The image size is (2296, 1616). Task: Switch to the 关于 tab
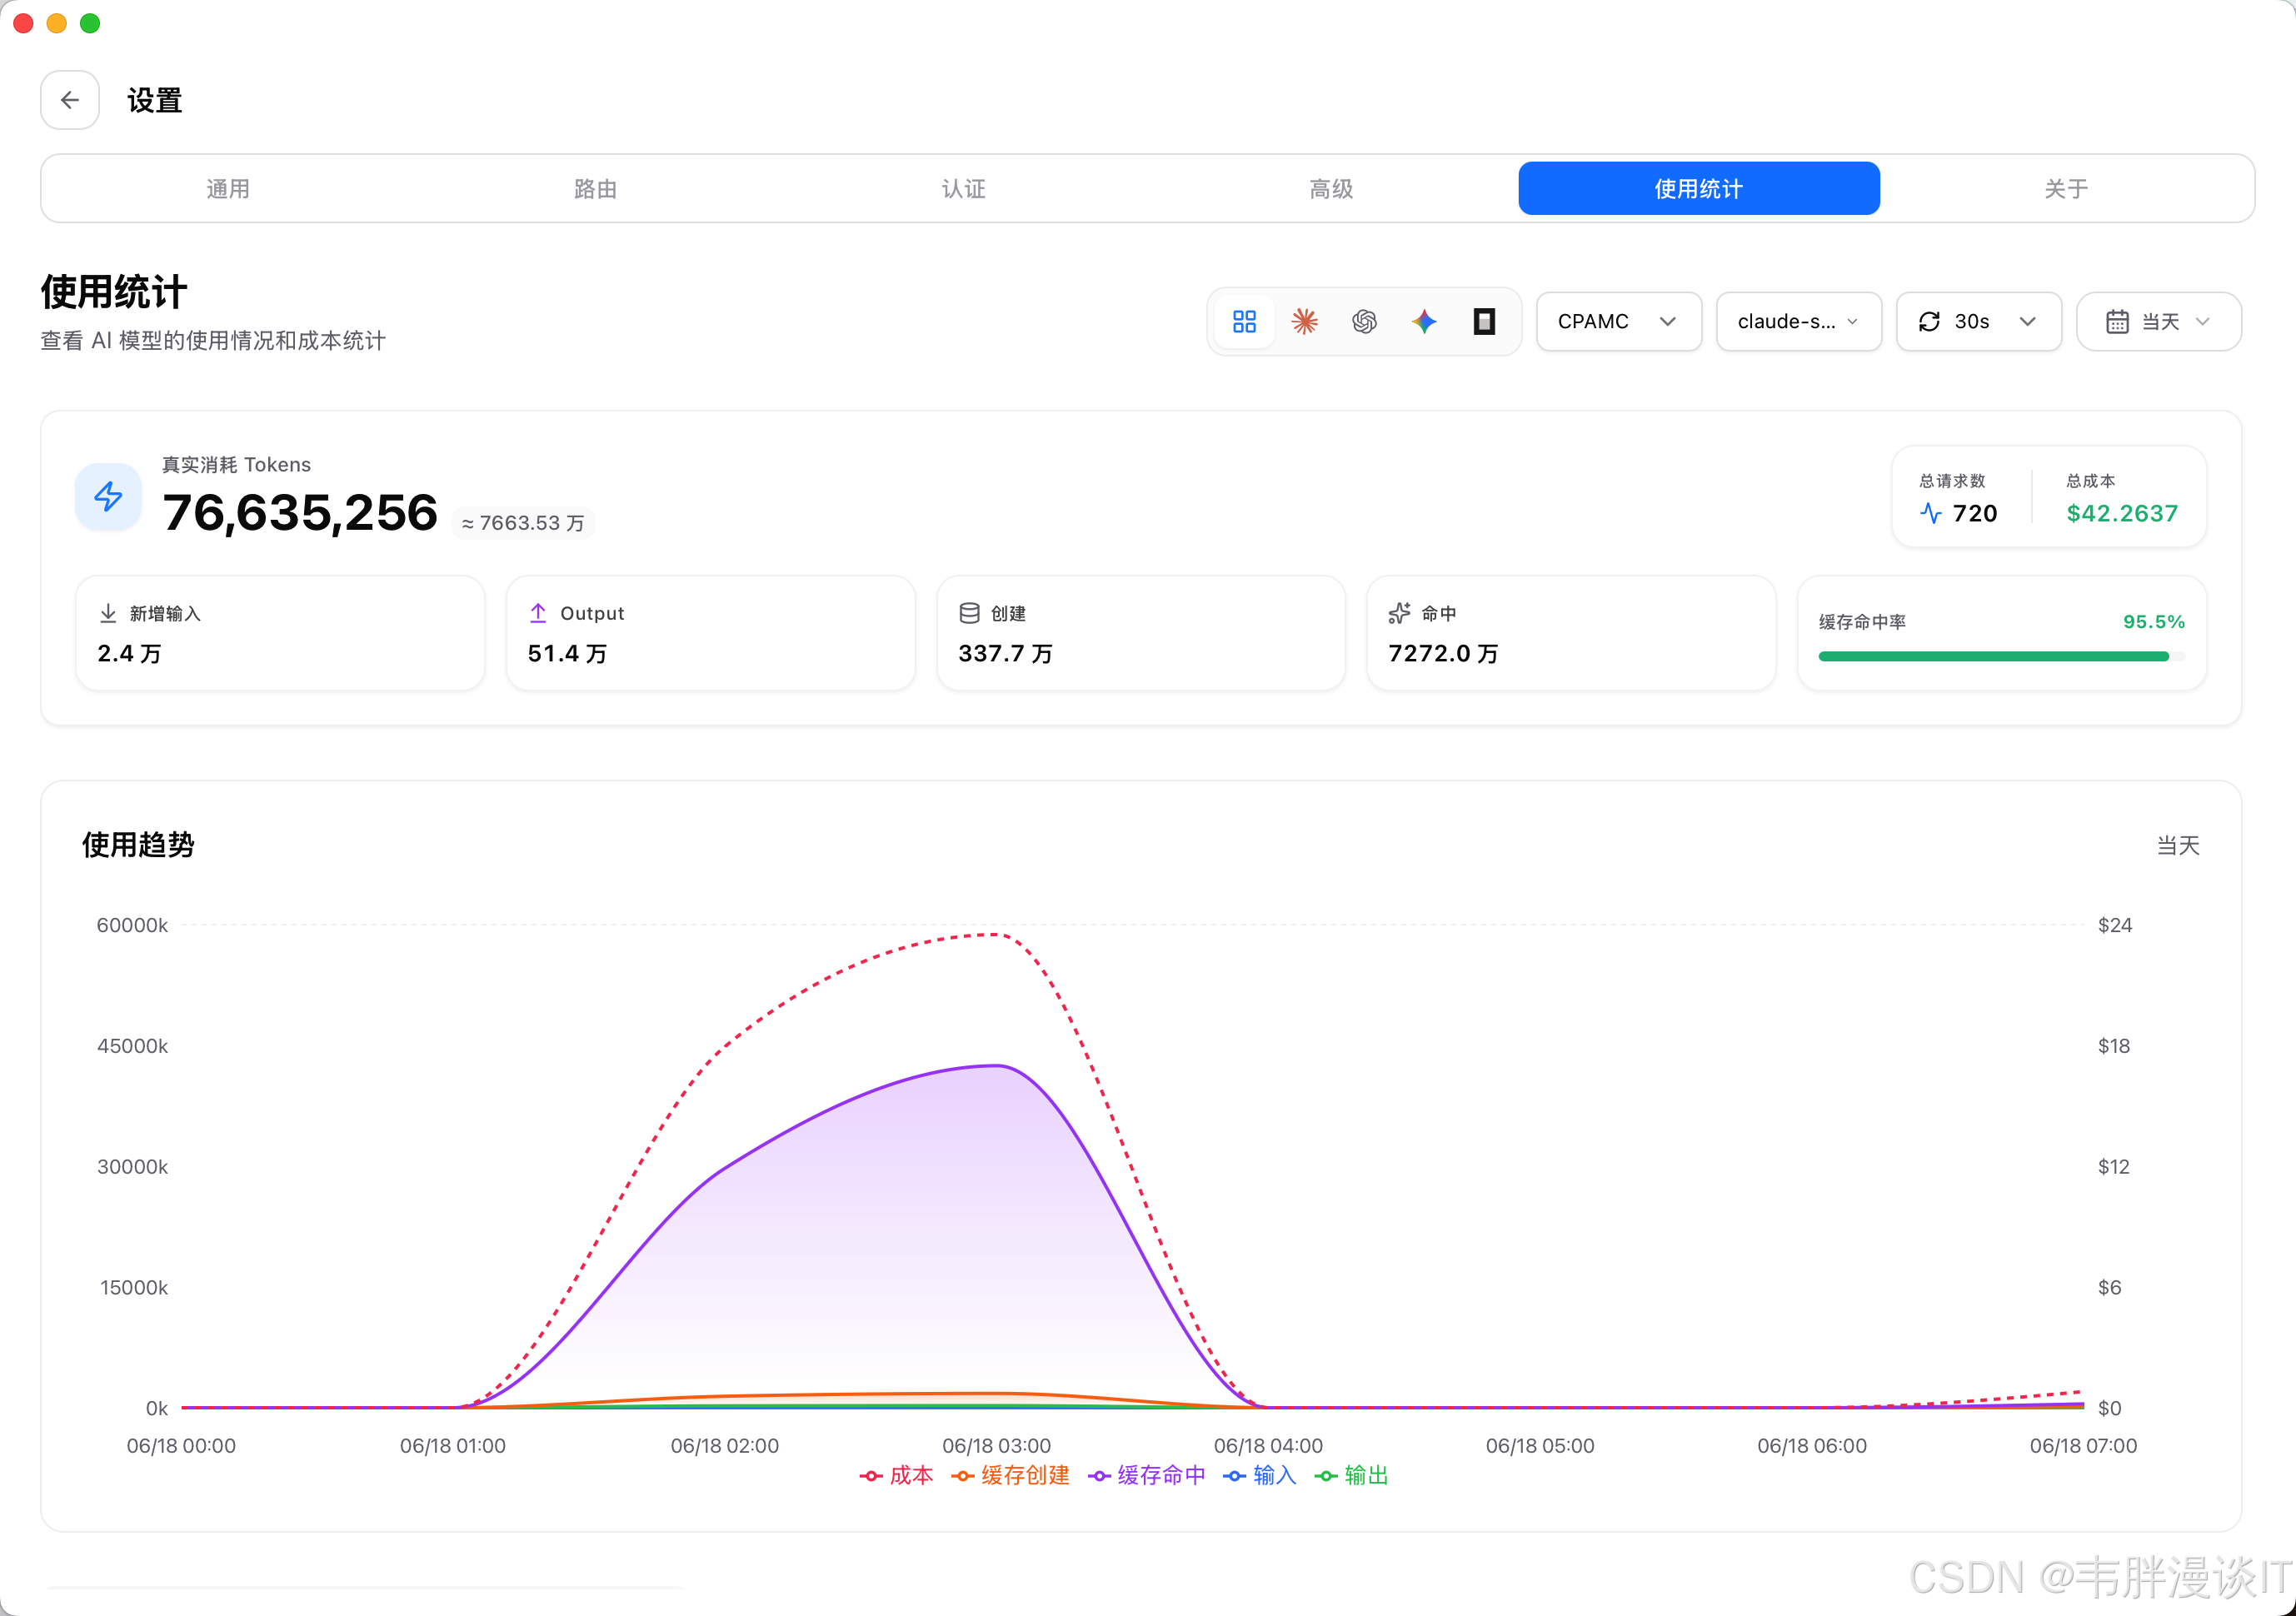(x=2066, y=189)
